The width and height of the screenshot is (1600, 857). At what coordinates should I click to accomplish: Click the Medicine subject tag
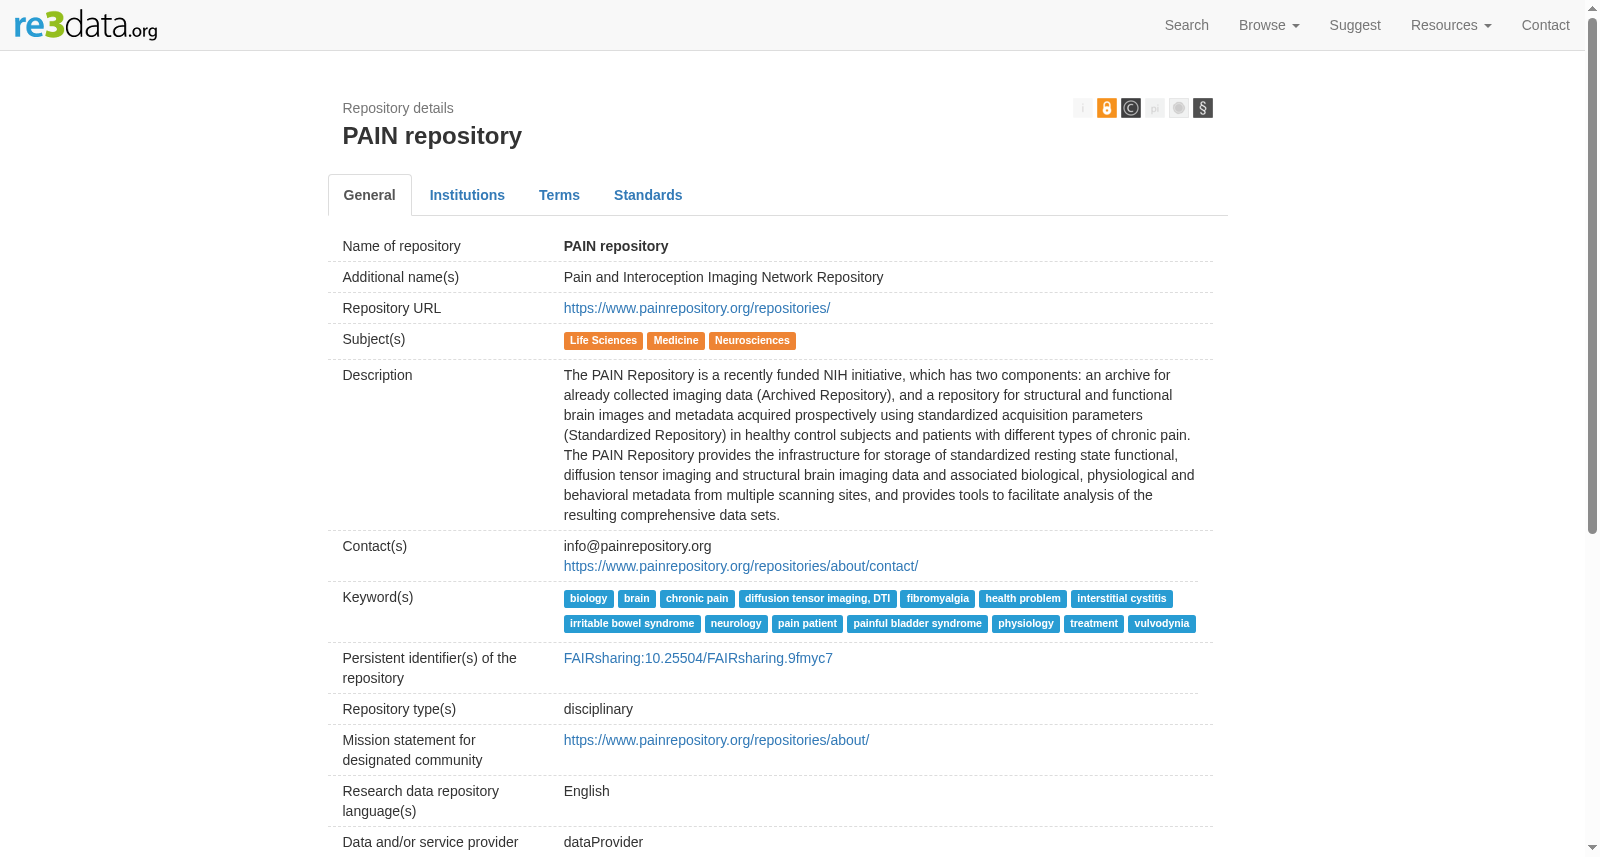[676, 341]
